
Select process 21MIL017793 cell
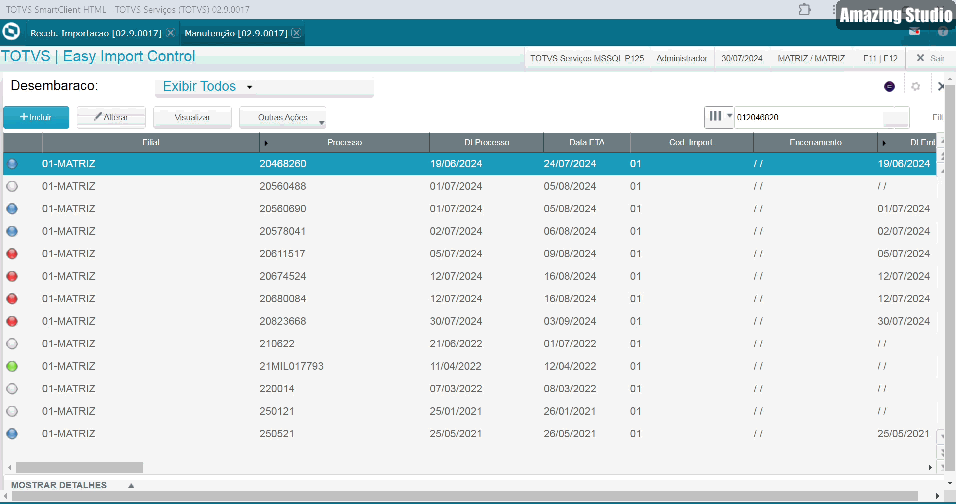point(291,367)
